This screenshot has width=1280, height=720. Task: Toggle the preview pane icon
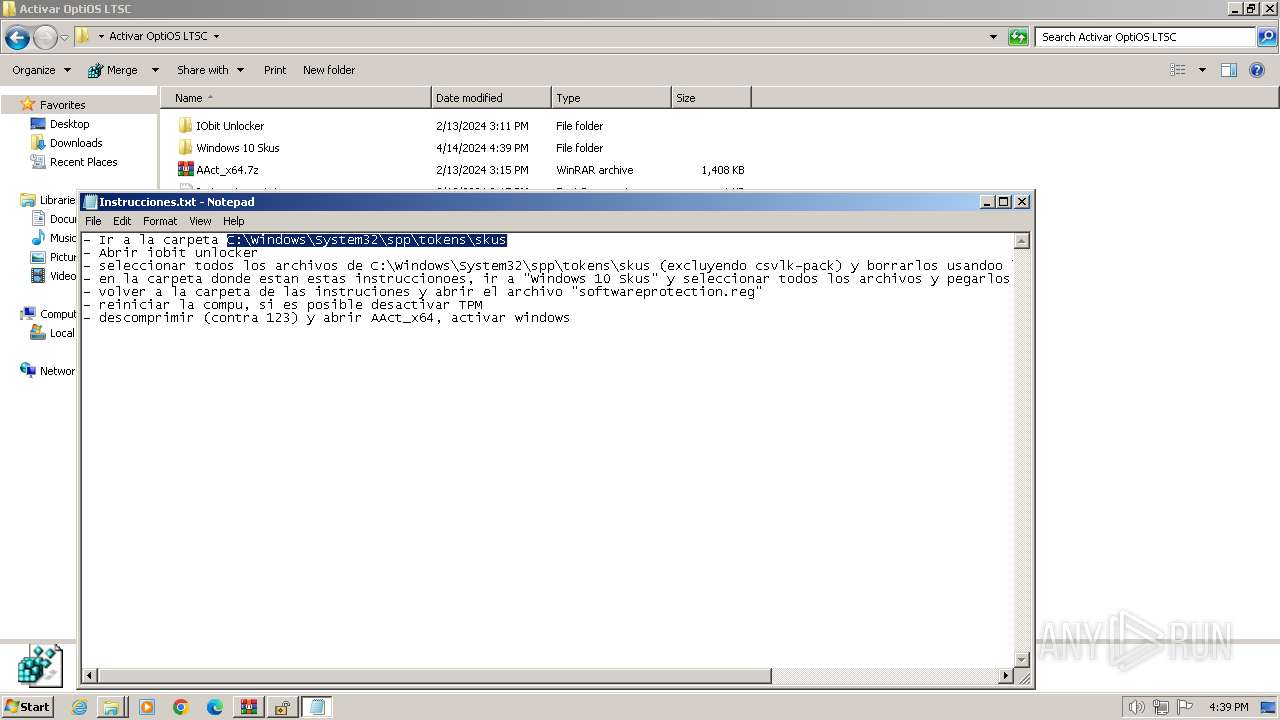click(x=1229, y=70)
